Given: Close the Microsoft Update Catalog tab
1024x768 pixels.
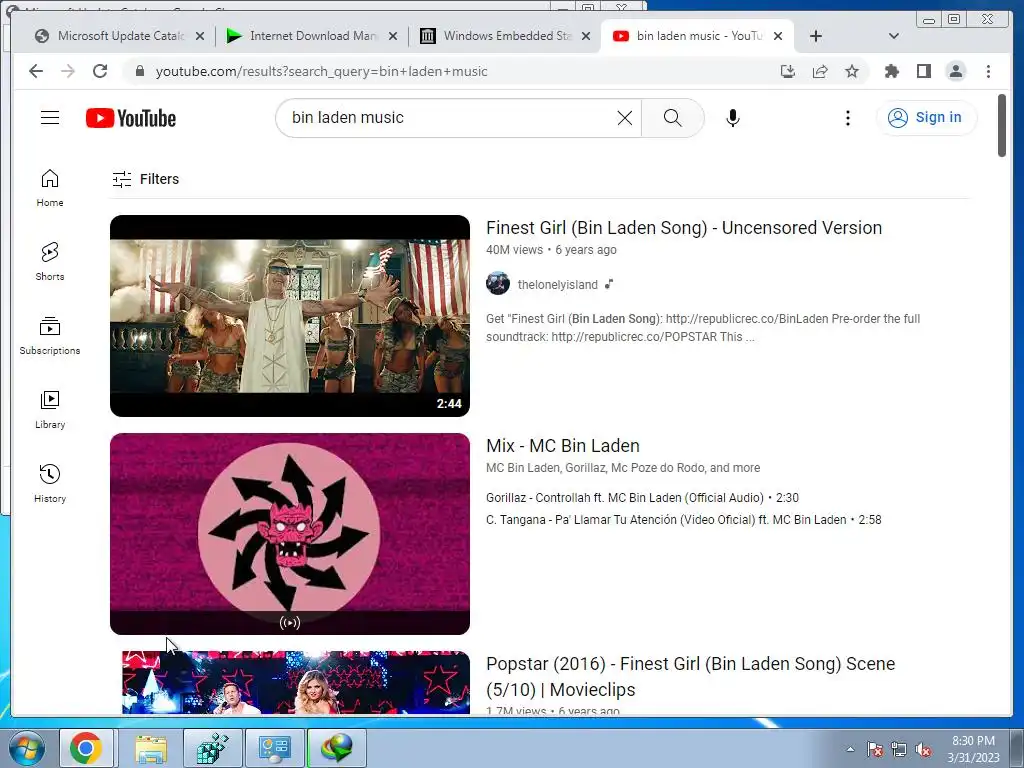Looking at the screenshot, I should click(200, 36).
